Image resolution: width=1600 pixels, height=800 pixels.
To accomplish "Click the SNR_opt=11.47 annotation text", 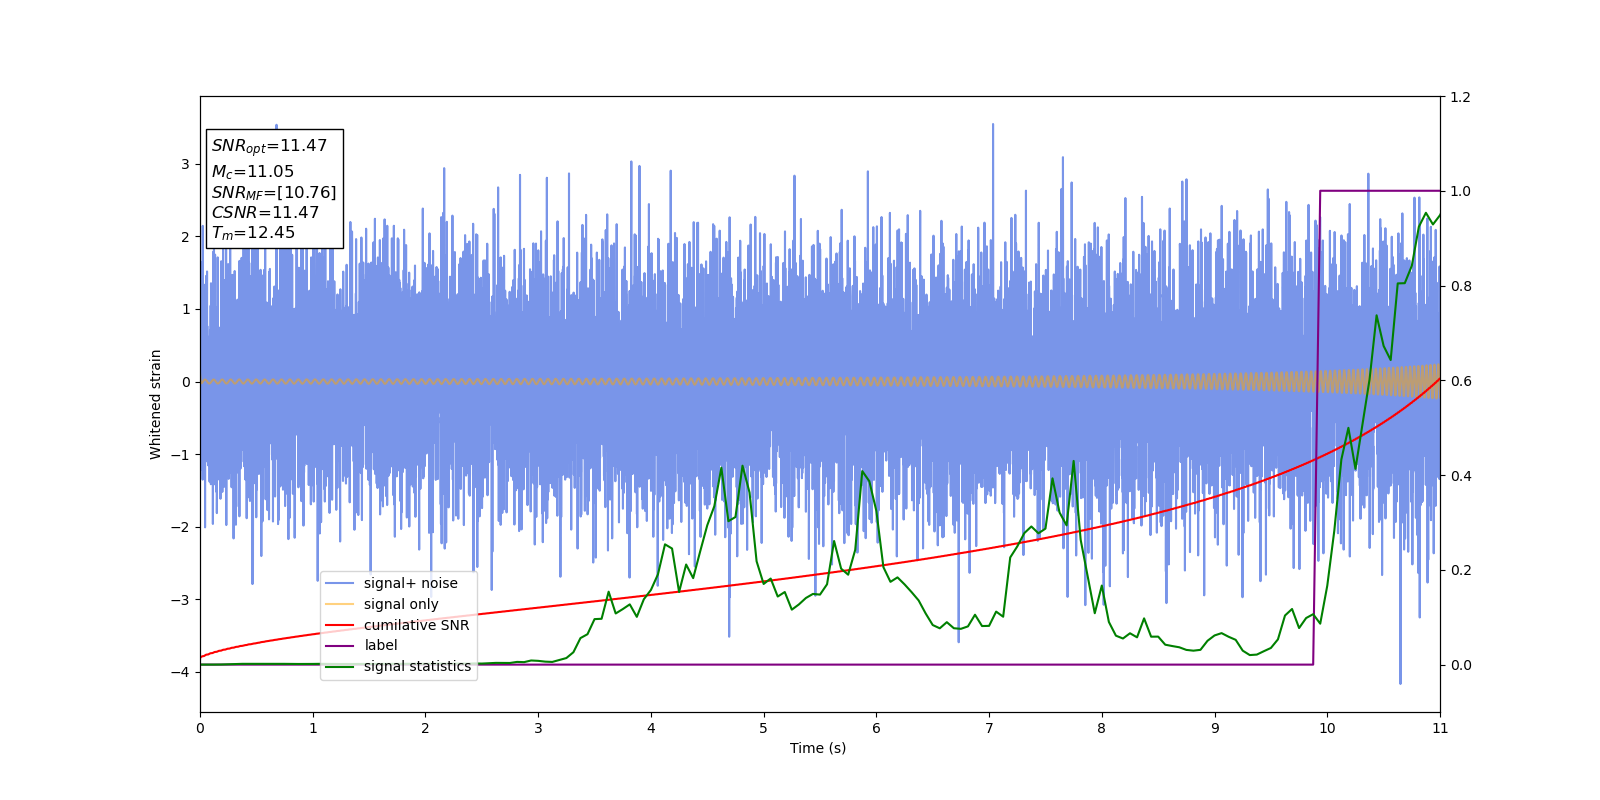I will pyautogui.click(x=269, y=146).
